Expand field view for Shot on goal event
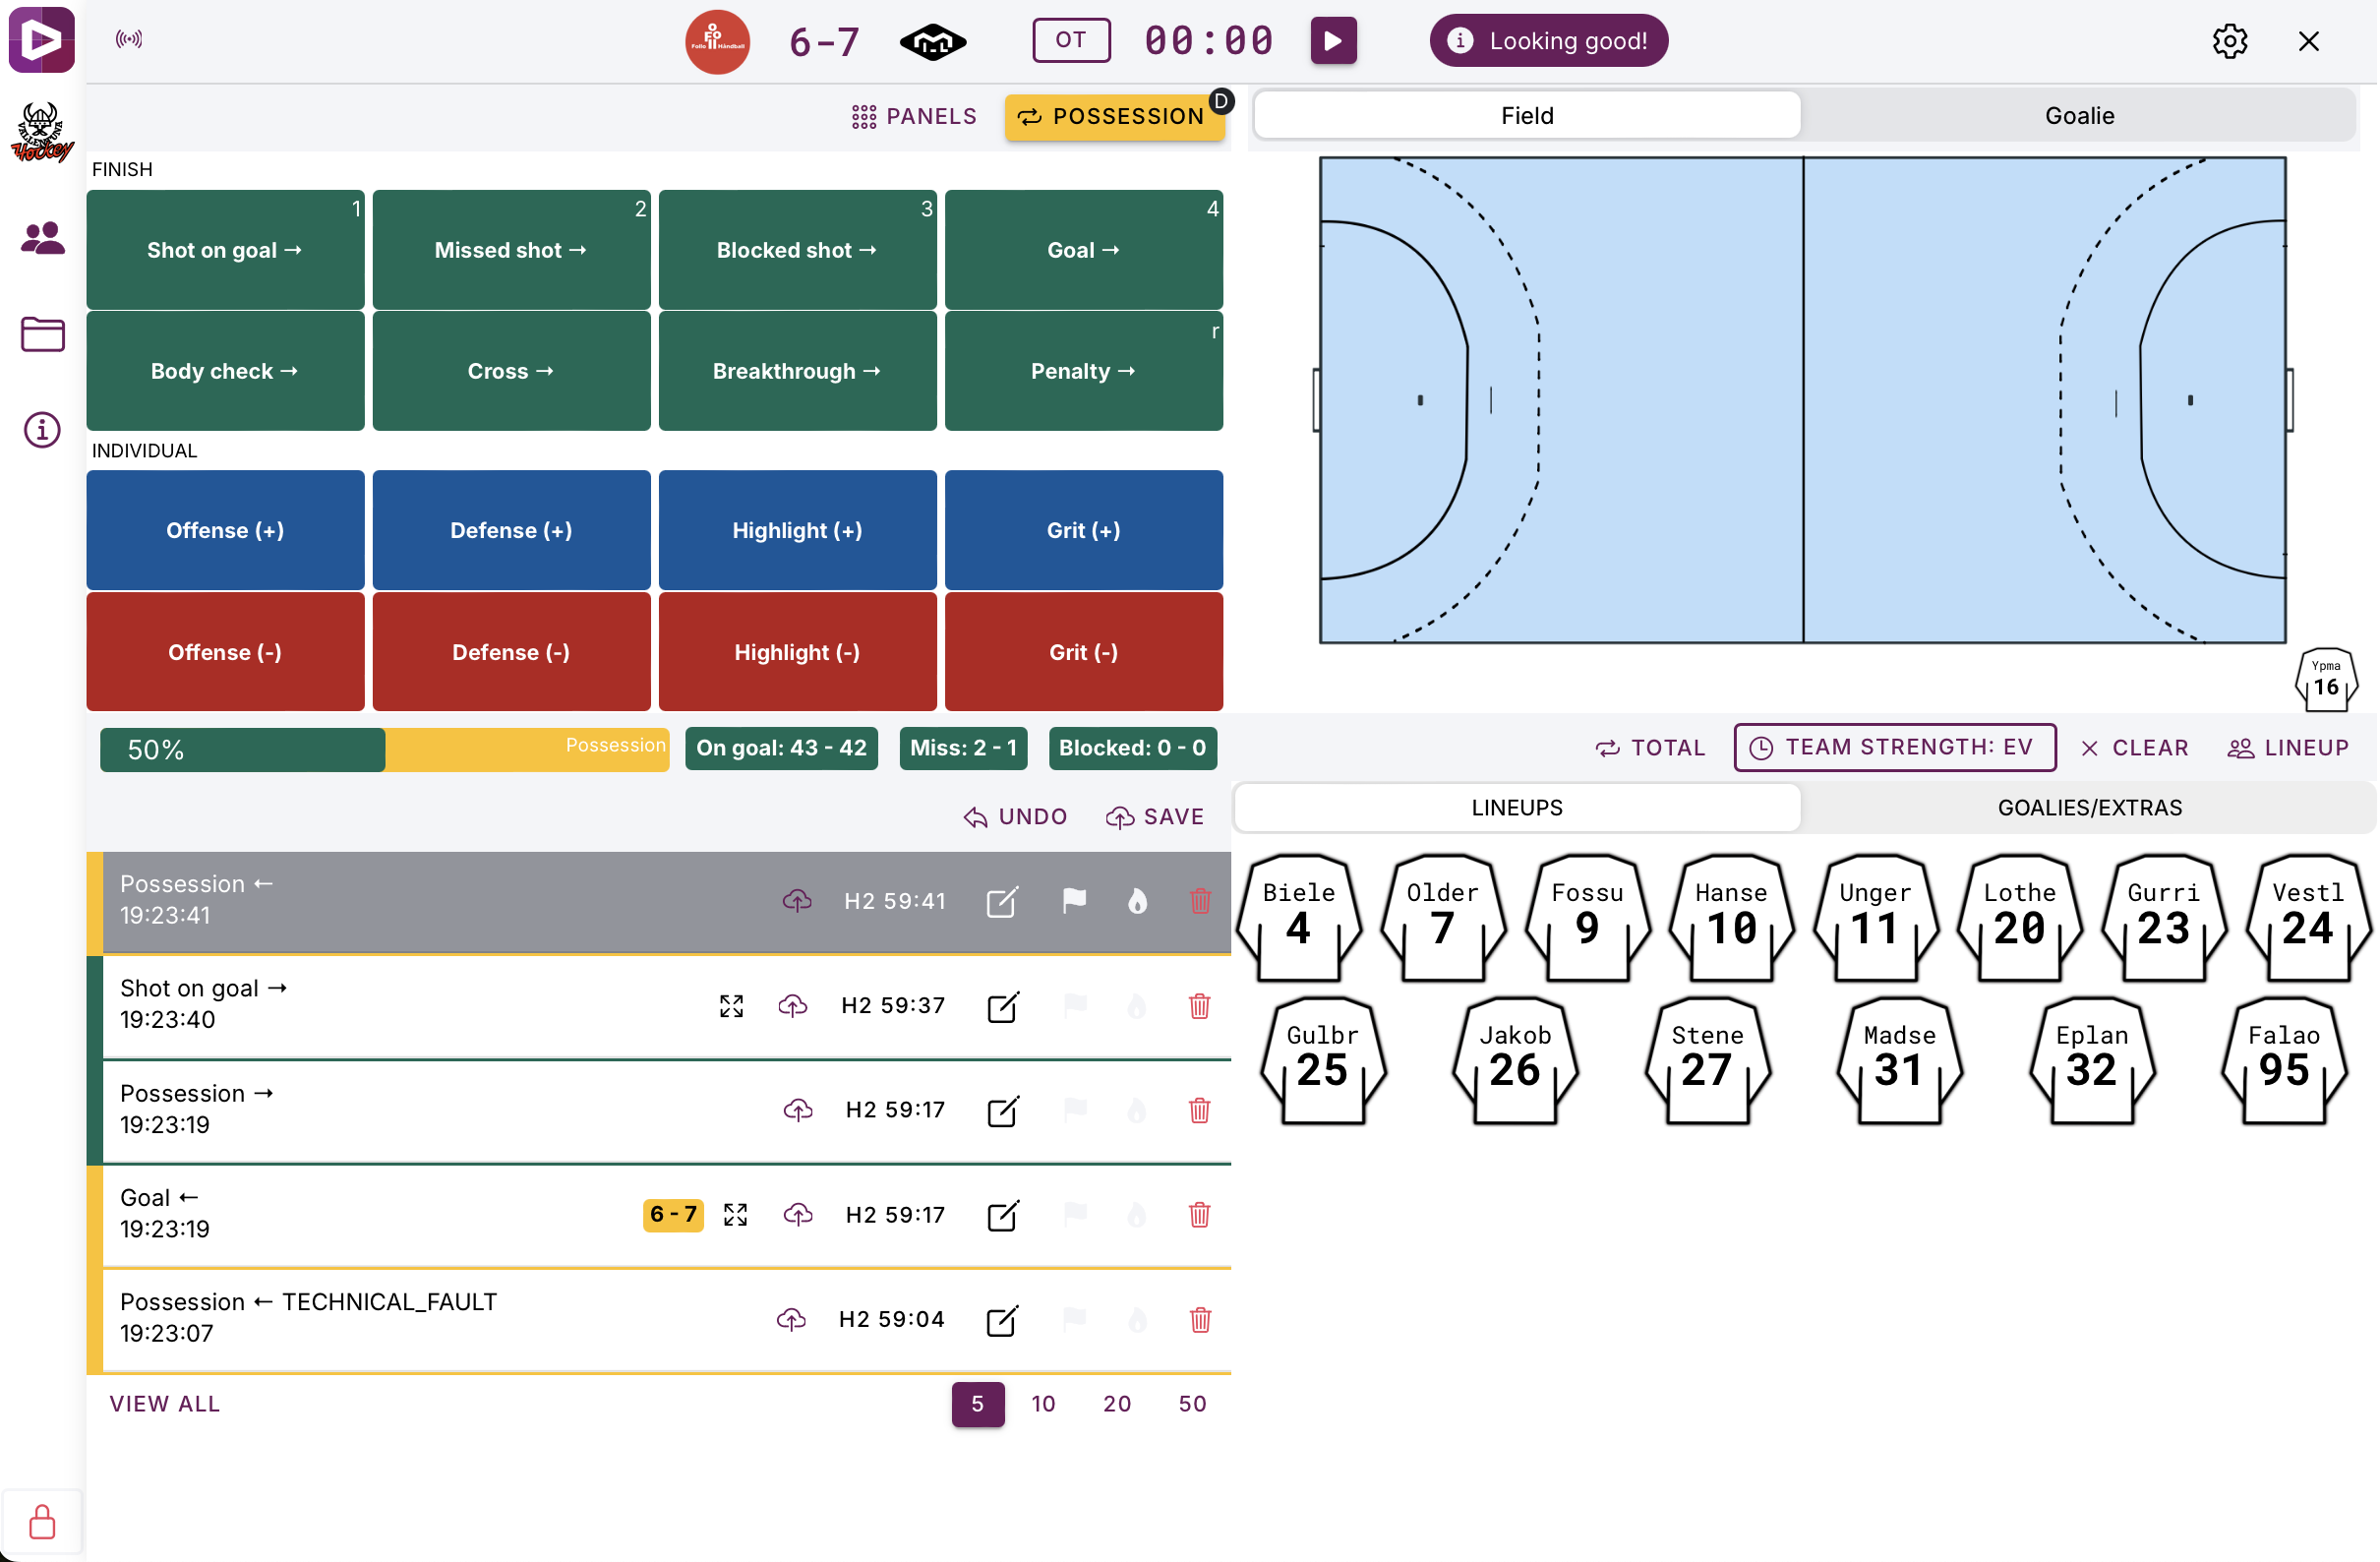 pos(732,1006)
